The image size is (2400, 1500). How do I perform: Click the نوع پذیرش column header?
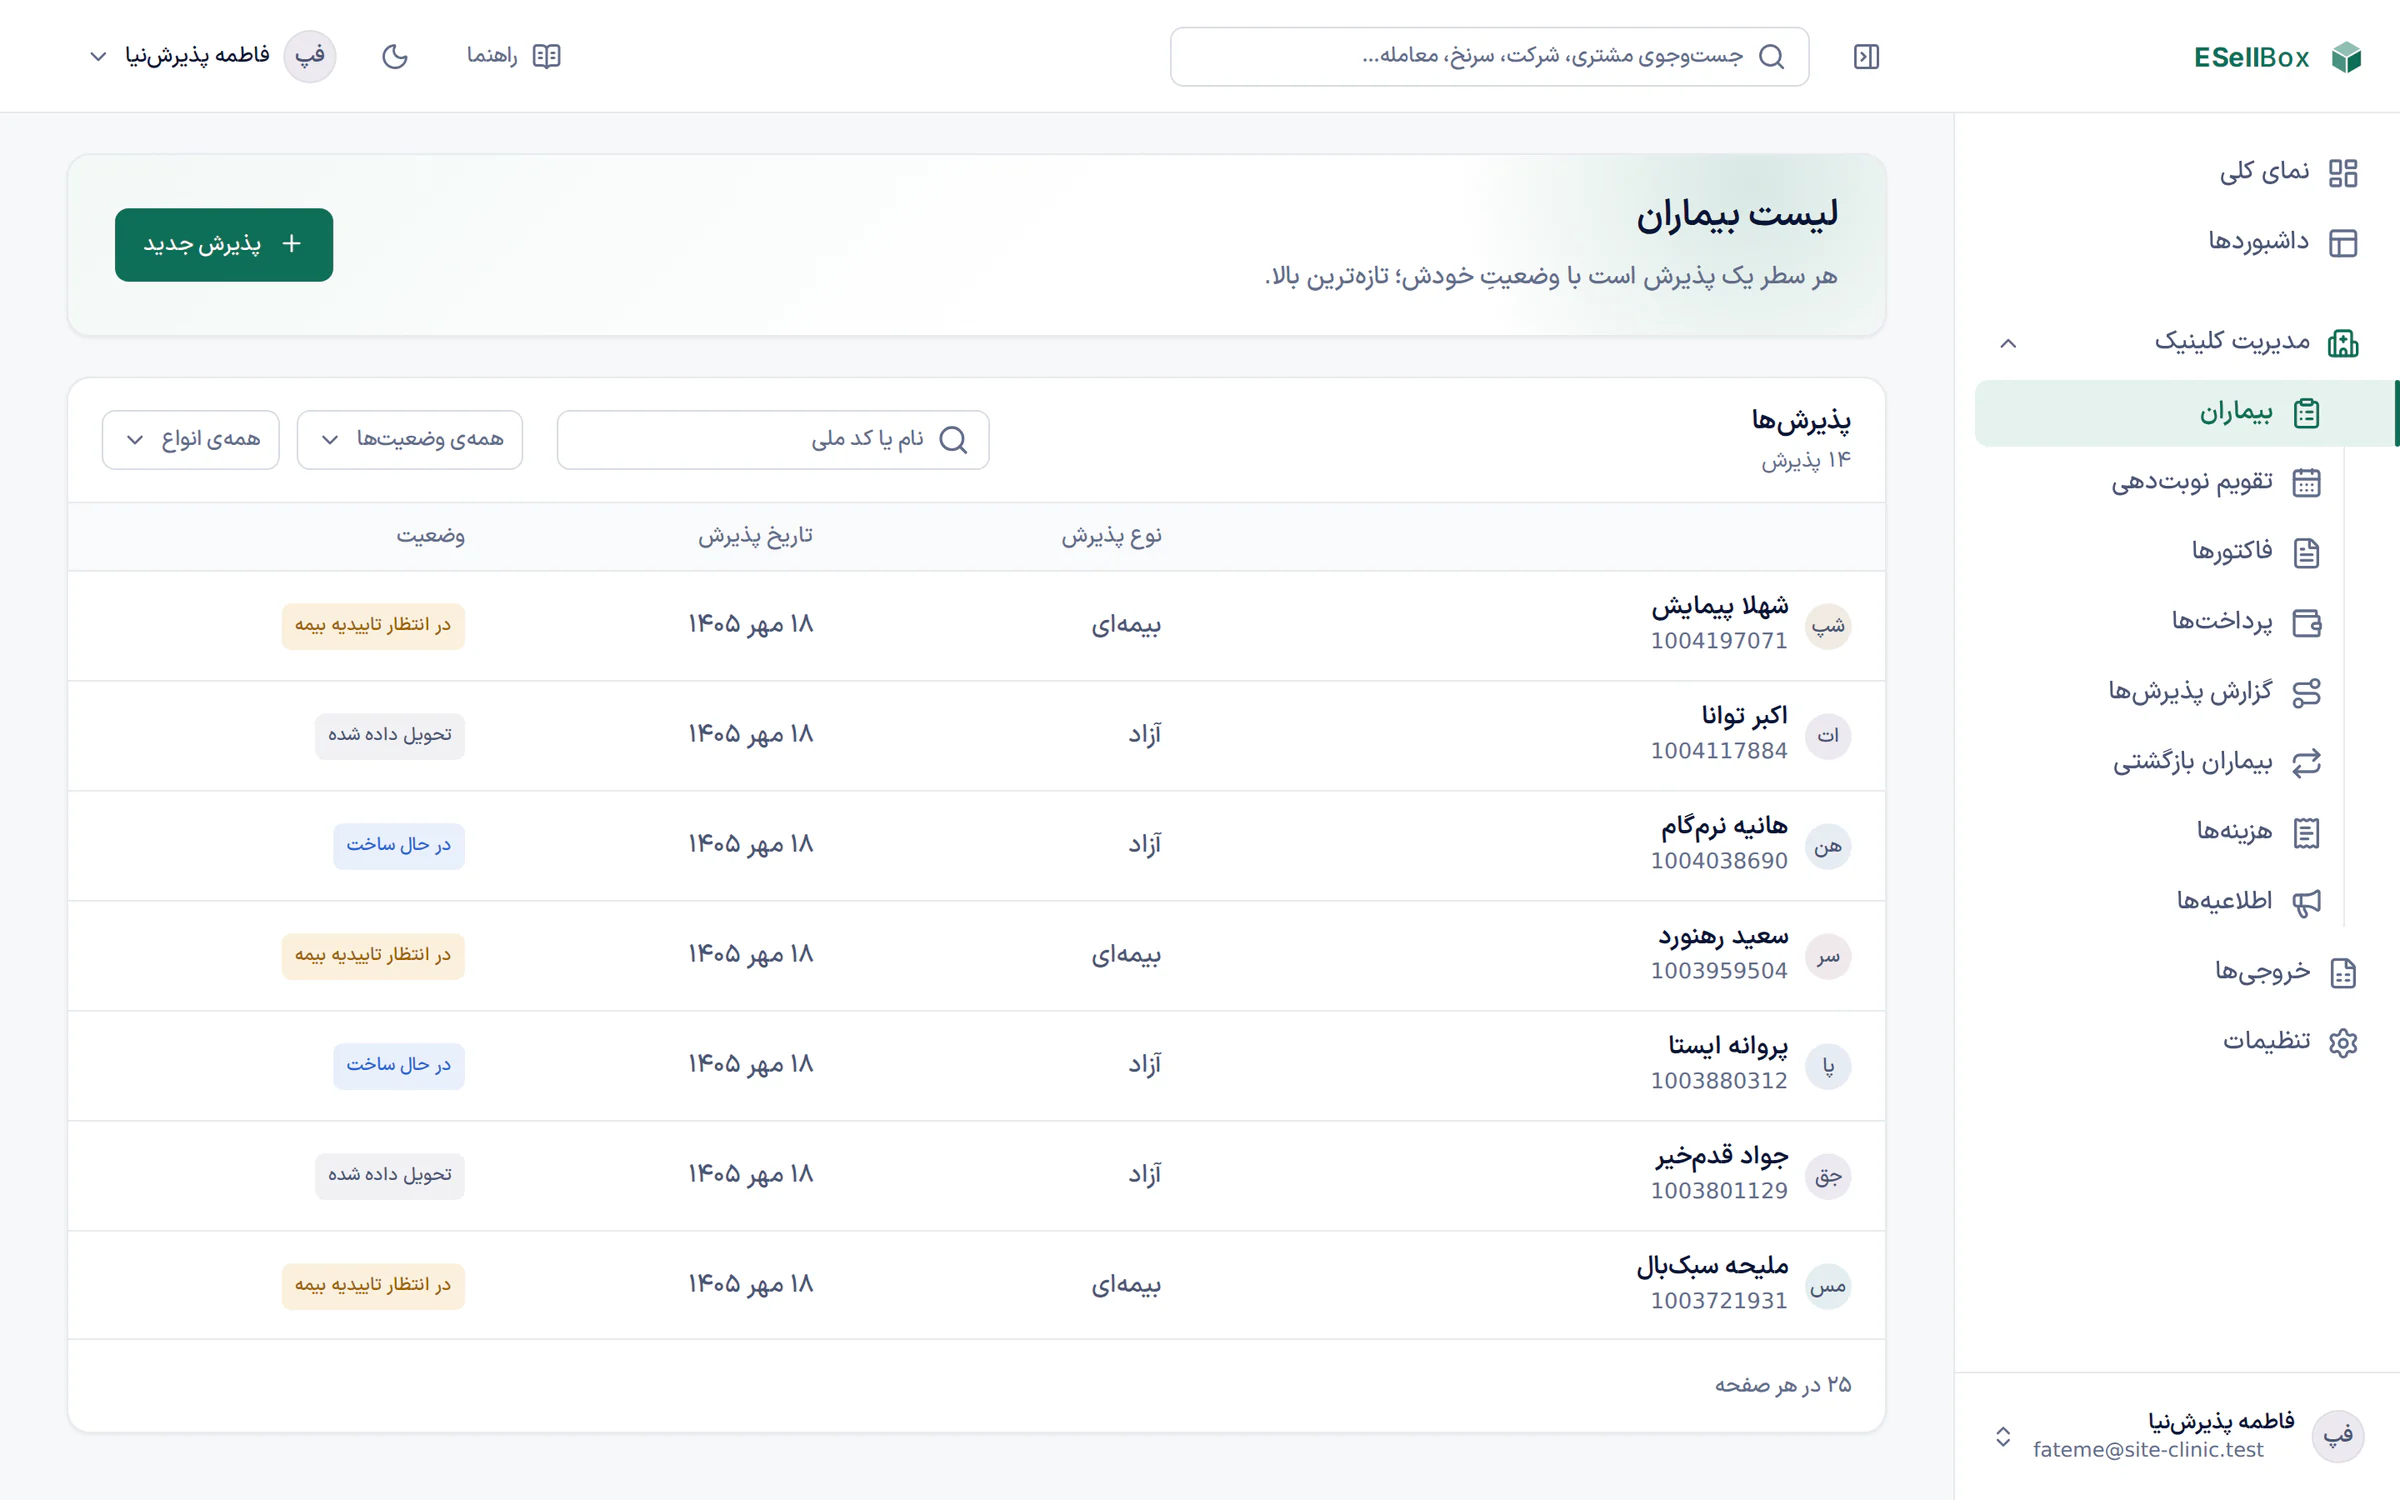coord(1111,537)
